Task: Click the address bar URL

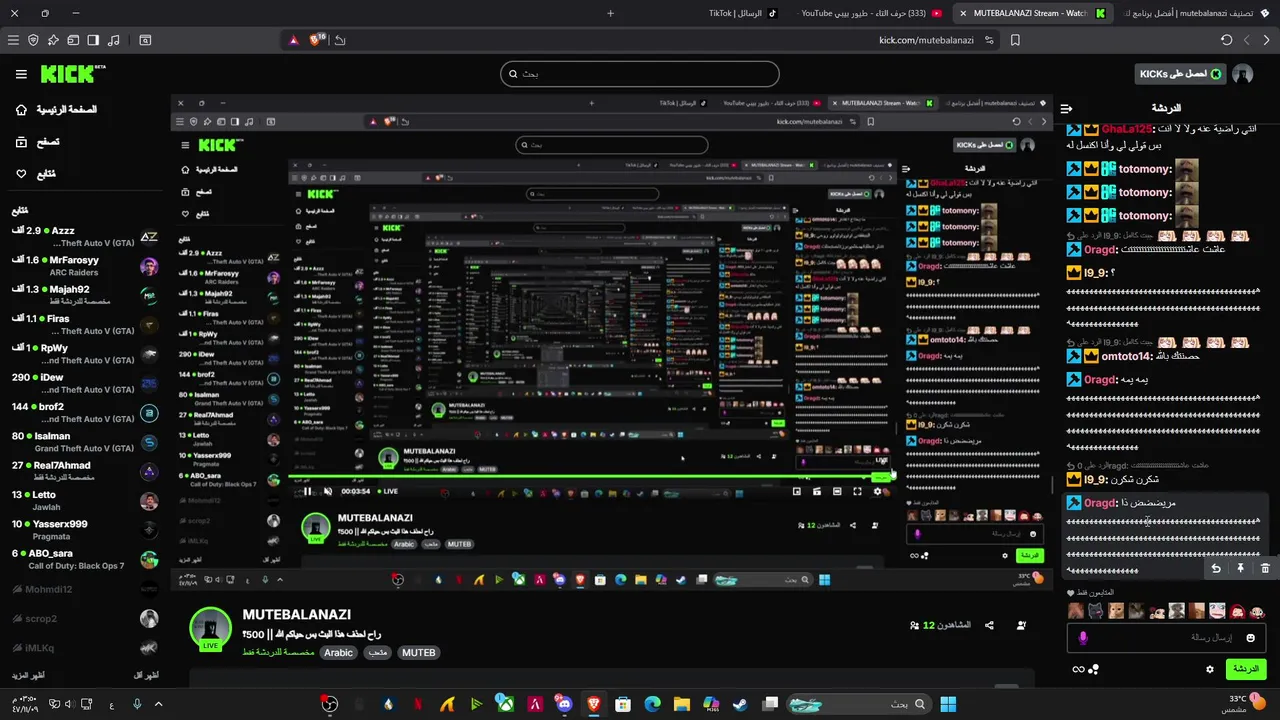Action: (926, 40)
